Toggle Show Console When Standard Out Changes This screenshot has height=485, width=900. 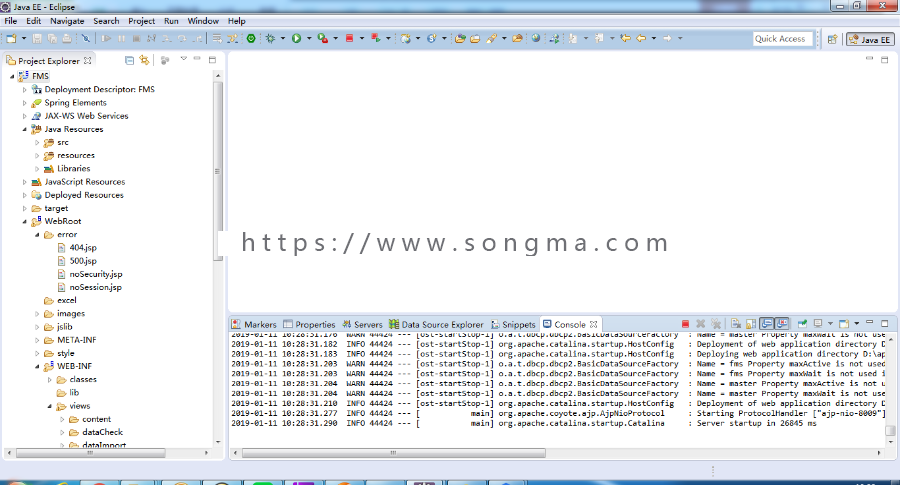pos(766,324)
